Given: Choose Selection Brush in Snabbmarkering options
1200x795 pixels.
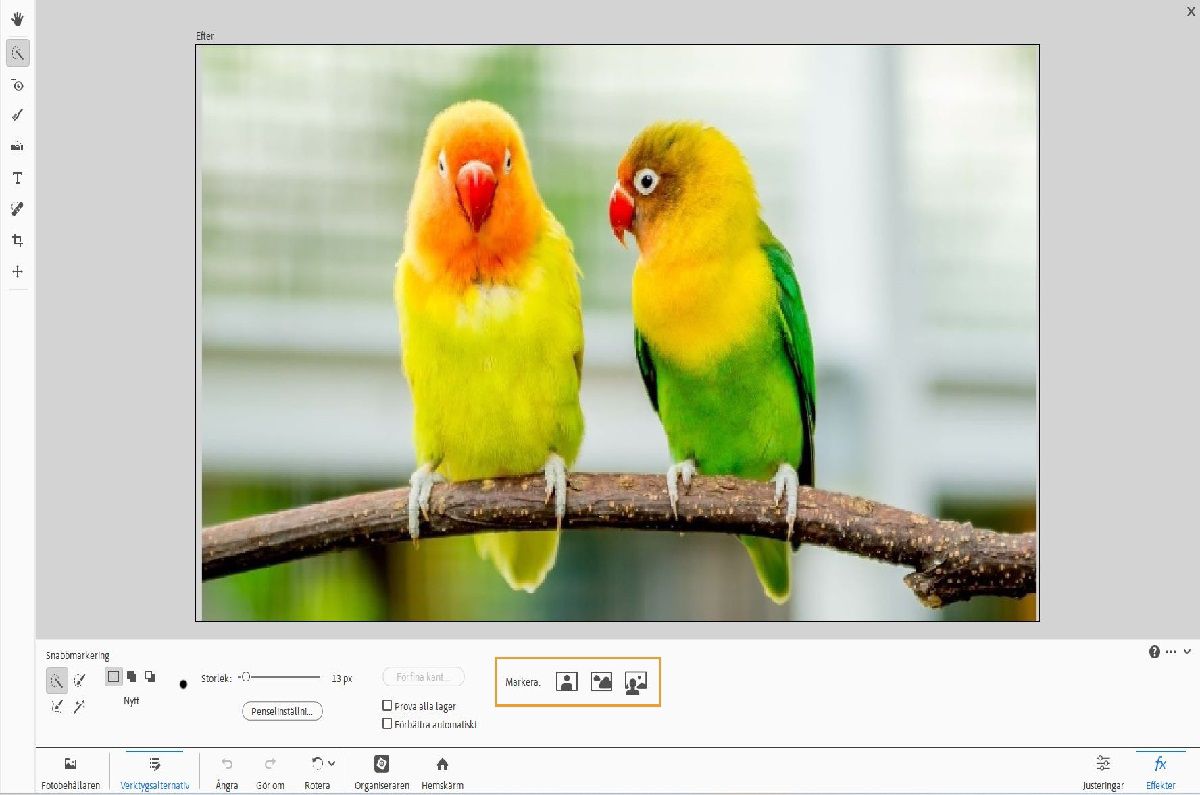Looking at the screenshot, I should pos(80,680).
